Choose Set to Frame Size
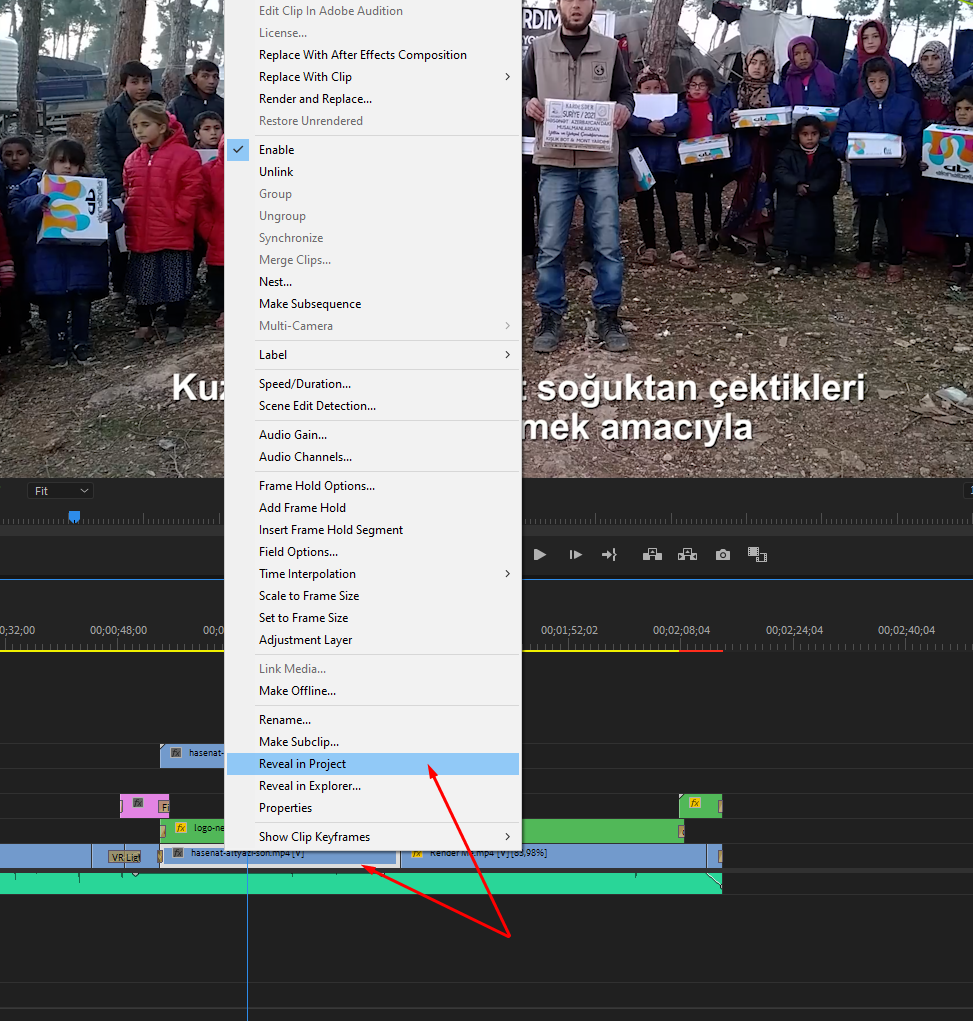 373,618
